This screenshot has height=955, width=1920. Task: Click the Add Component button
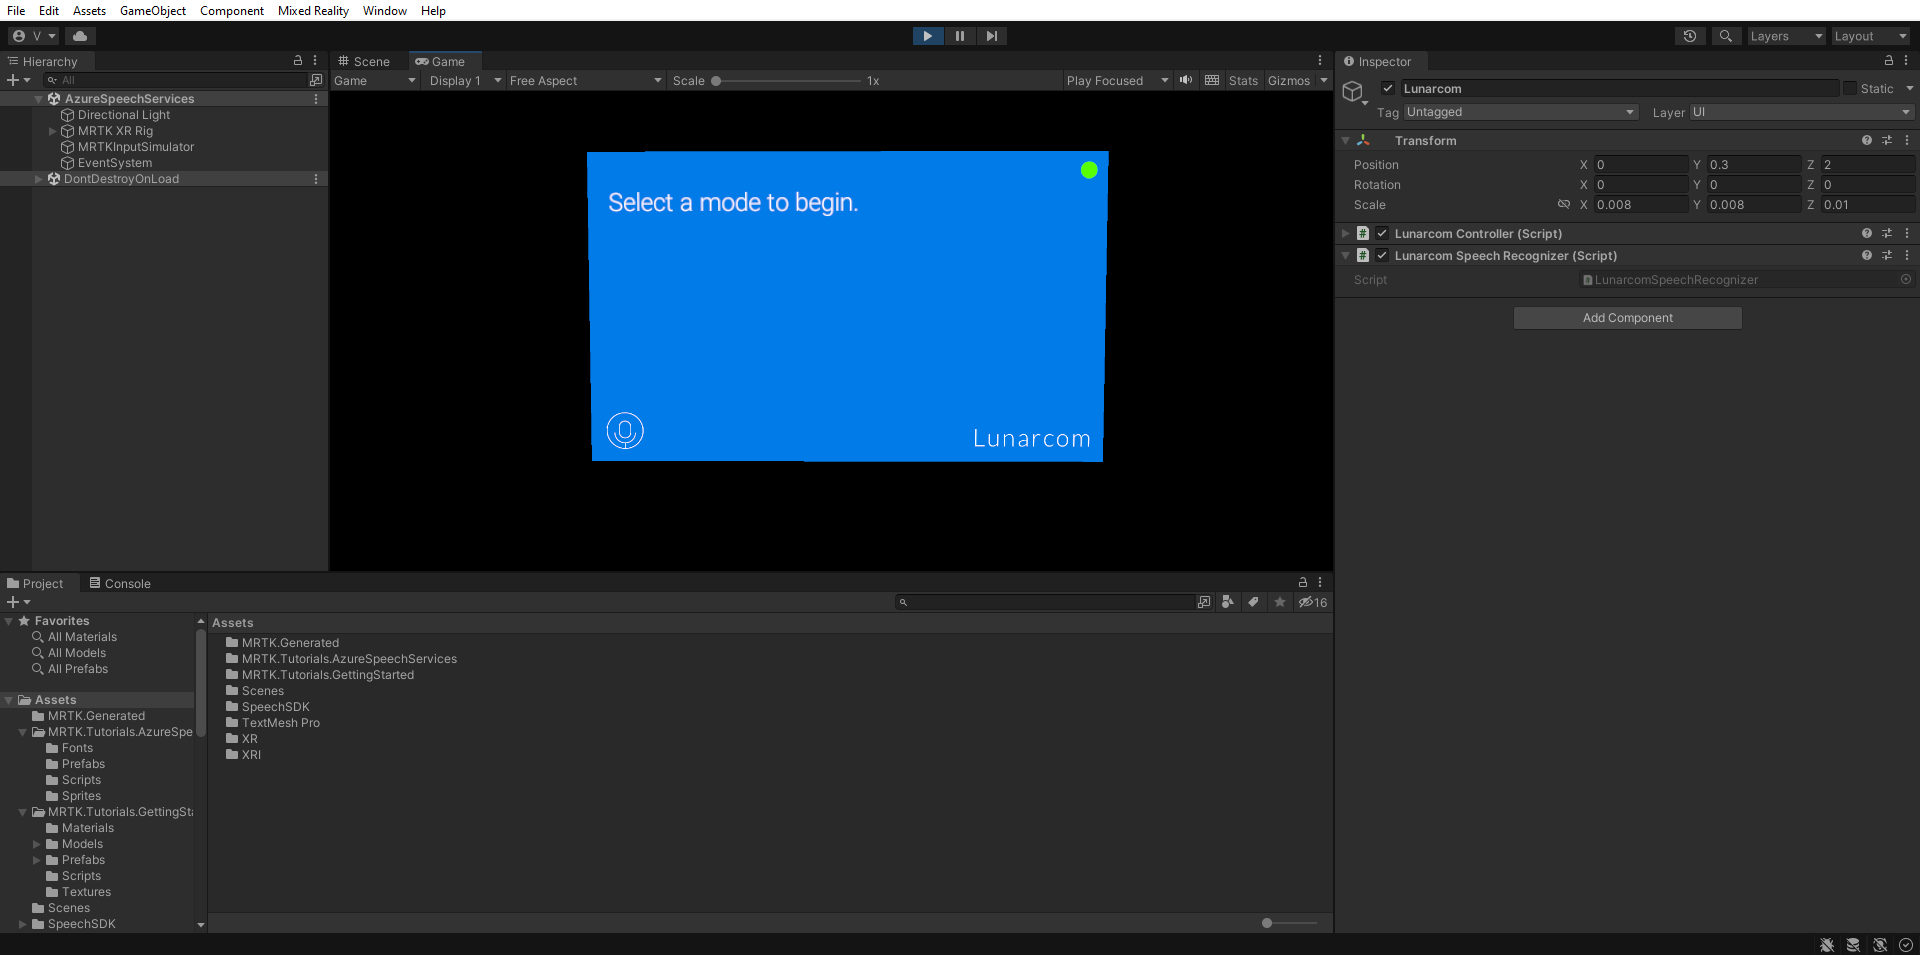click(x=1628, y=318)
